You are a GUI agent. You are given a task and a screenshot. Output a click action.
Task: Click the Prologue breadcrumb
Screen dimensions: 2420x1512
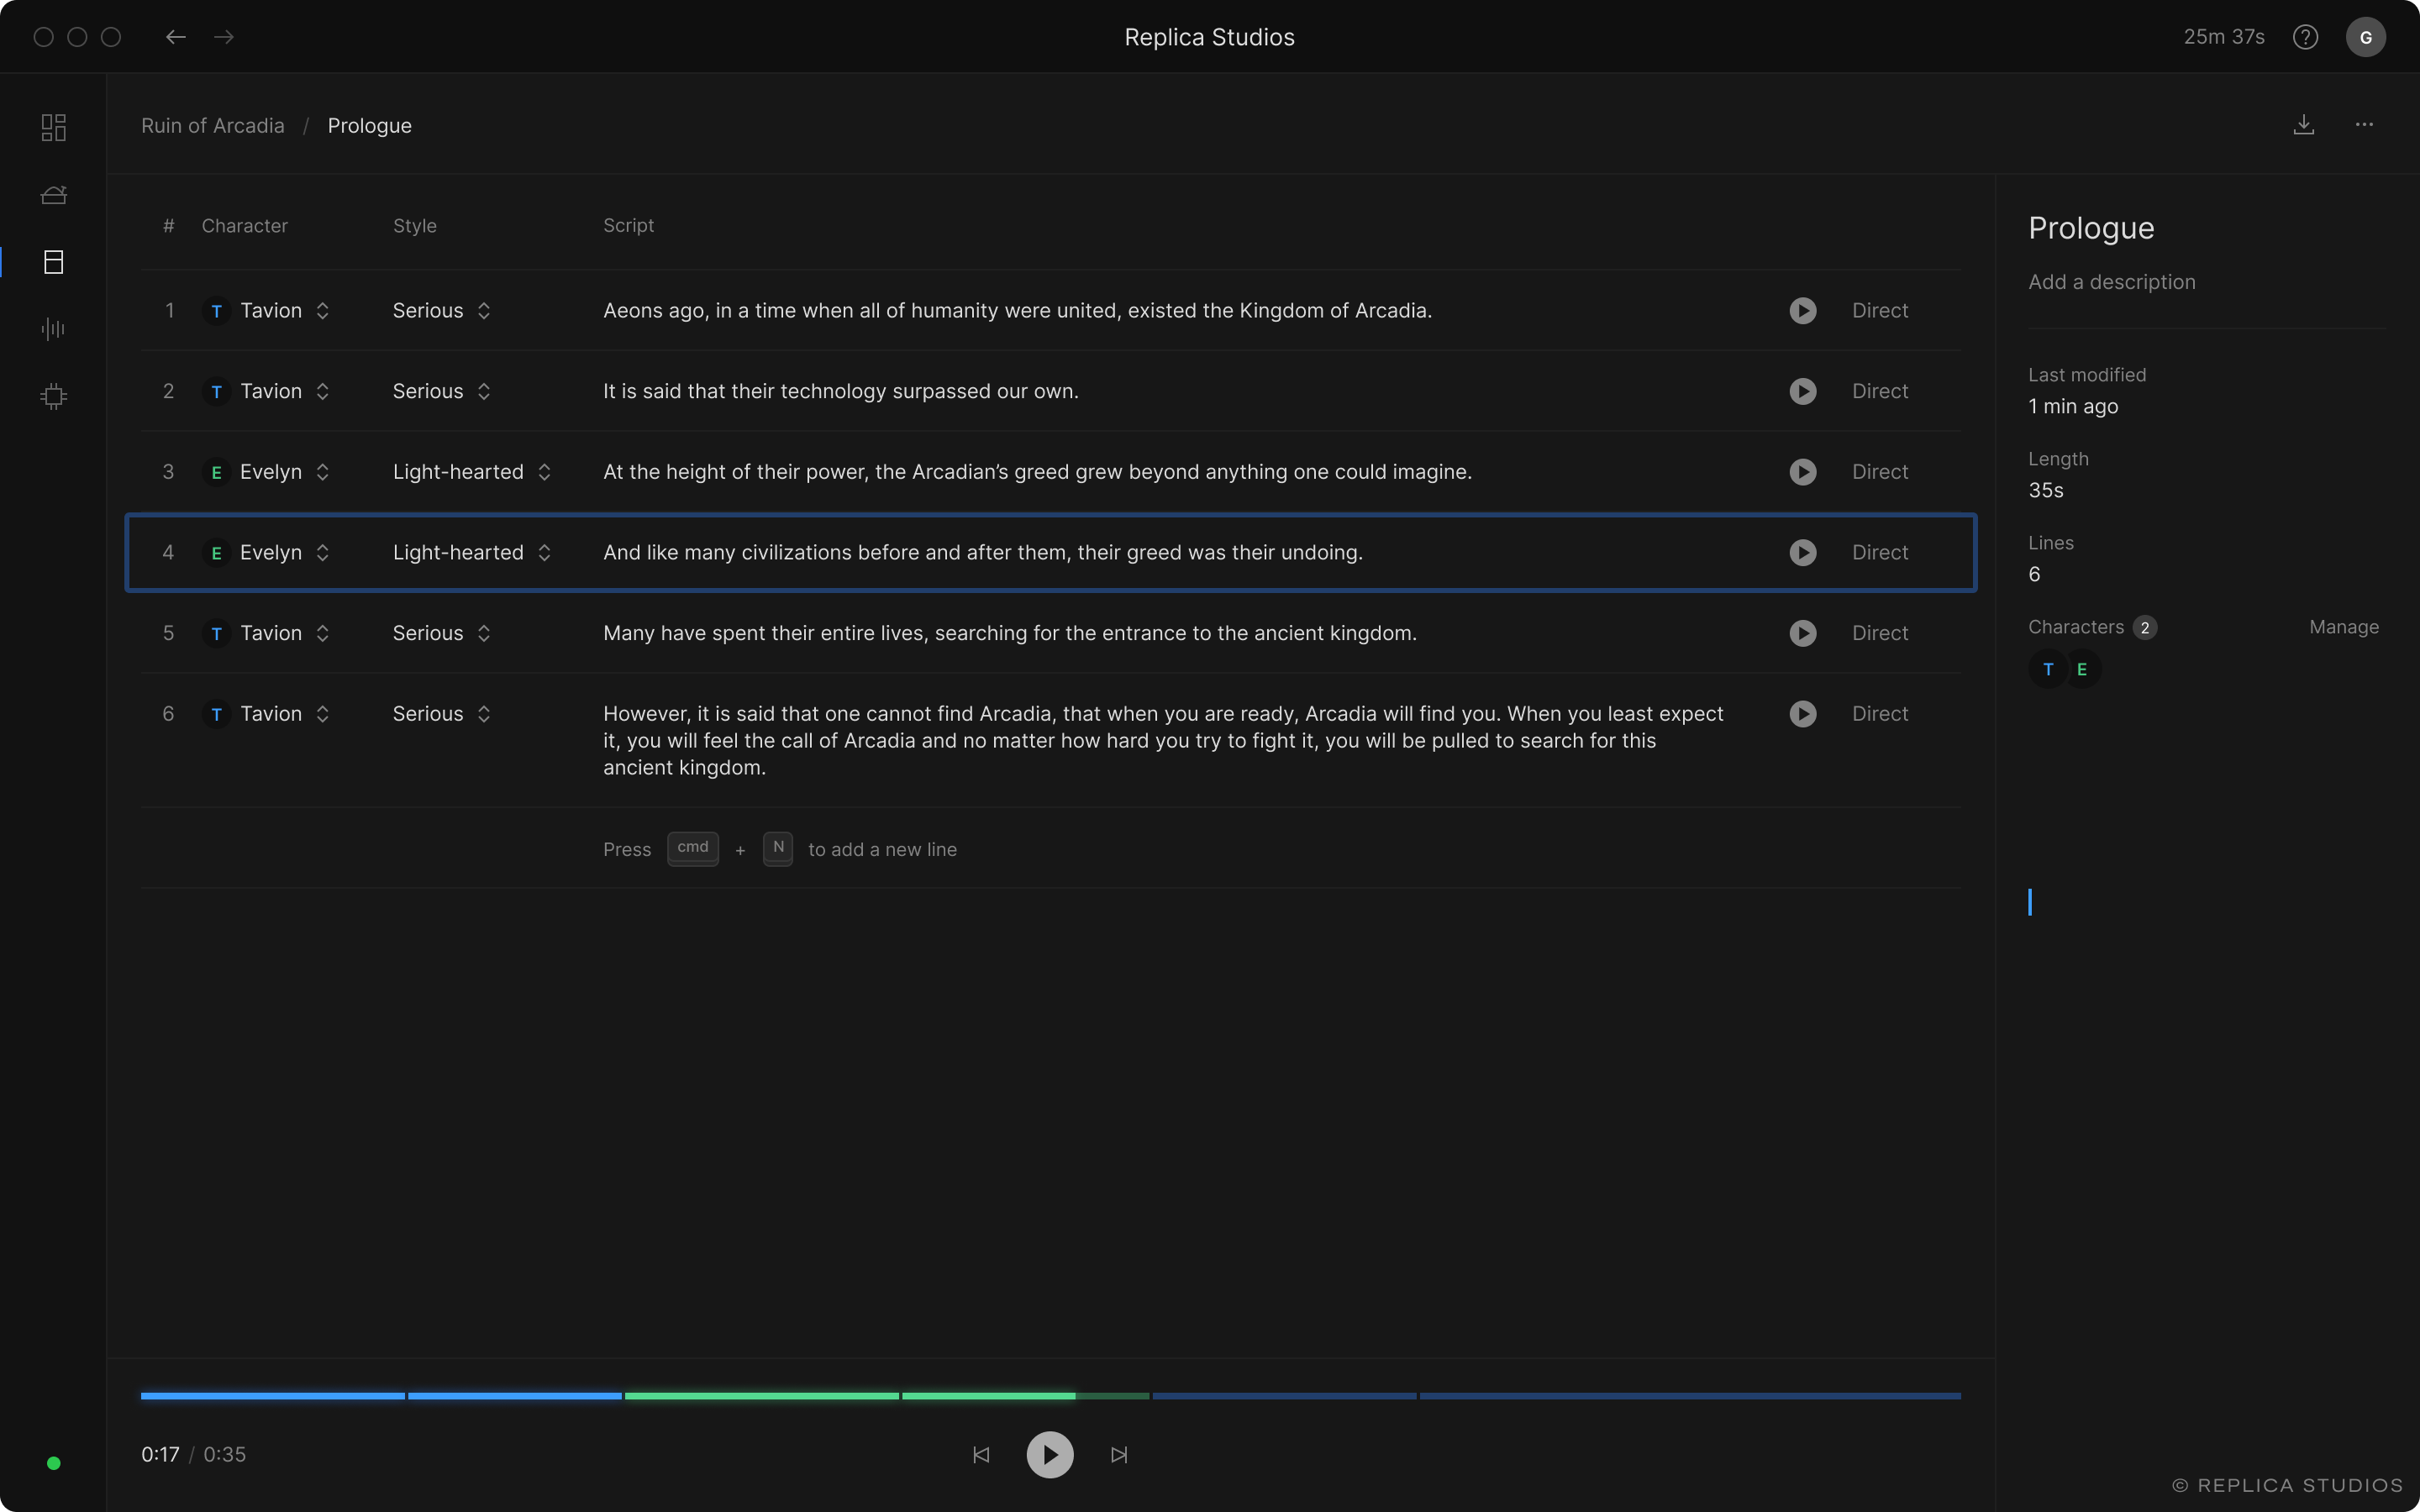pos(370,126)
